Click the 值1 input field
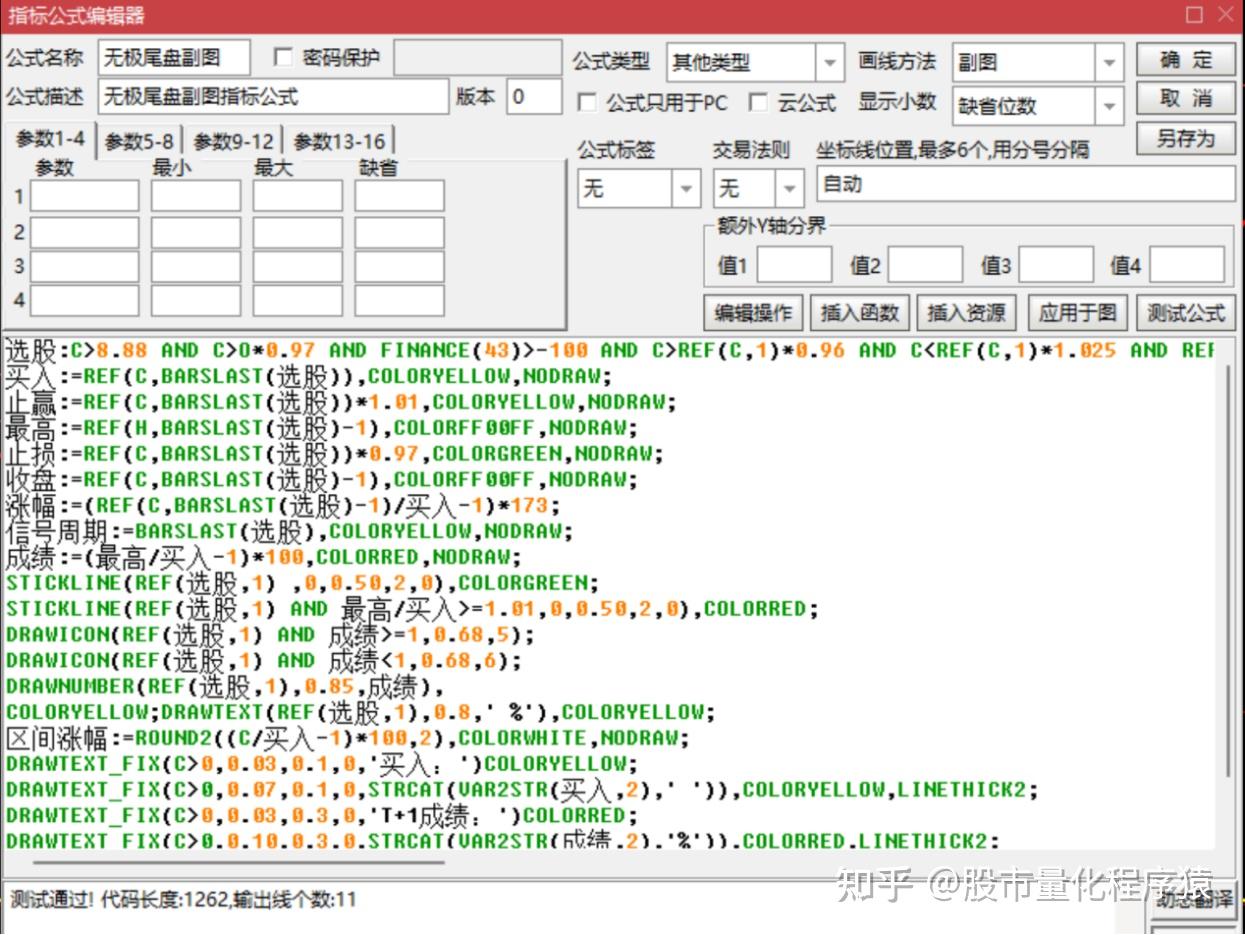The height and width of the screenshot is (935, 1245). point(794,265)
